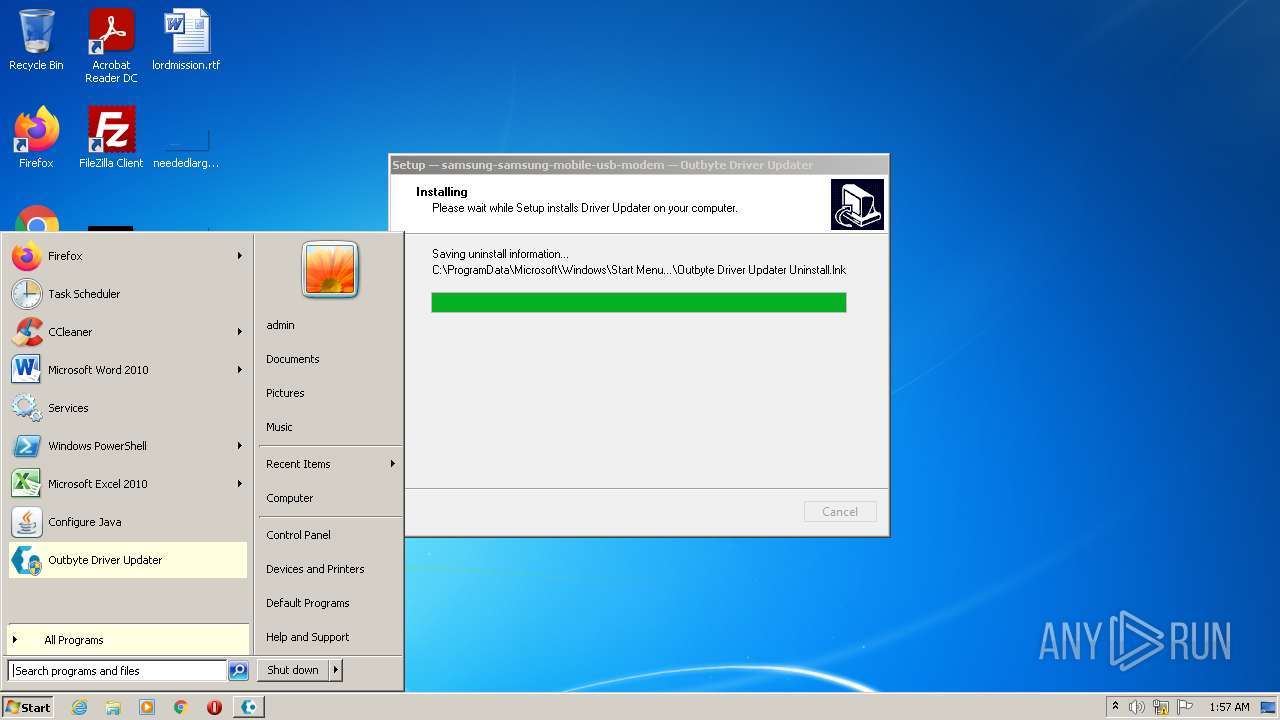Click the Setup installer icon in dialog header

[x=857, y=204]
